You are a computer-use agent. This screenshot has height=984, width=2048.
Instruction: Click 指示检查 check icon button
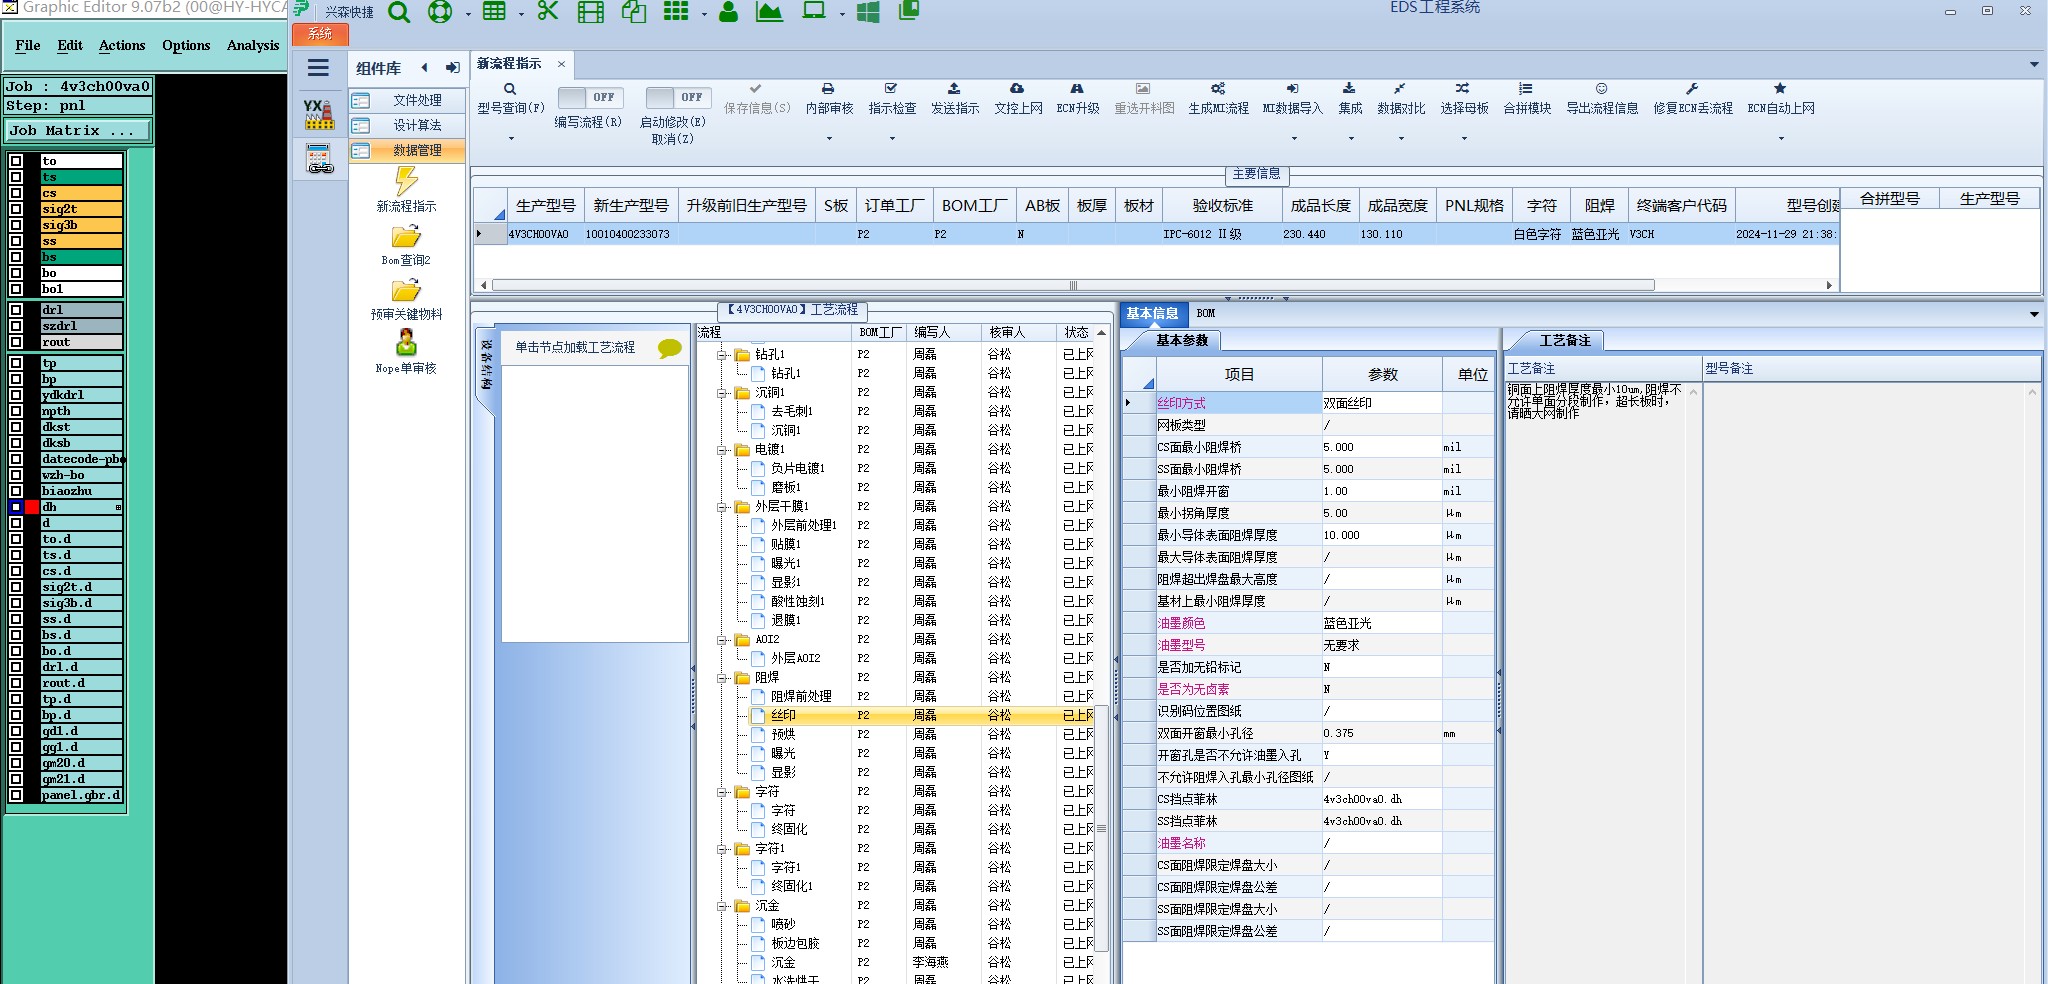click(x=892, y=99)
